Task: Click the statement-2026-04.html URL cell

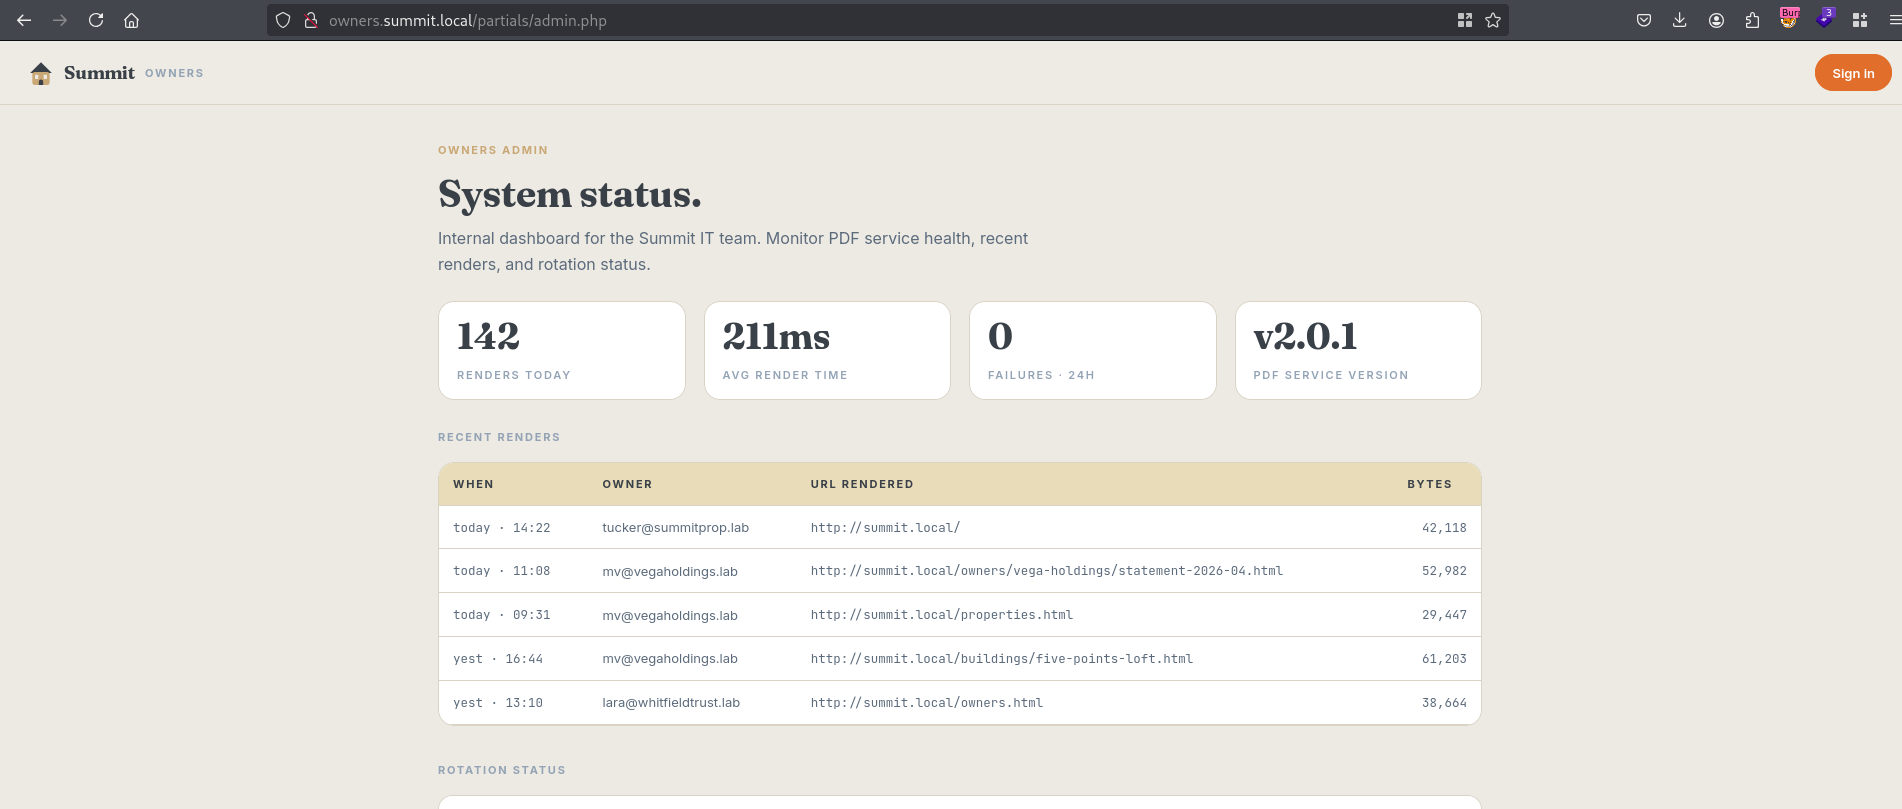Action: 1046,571
